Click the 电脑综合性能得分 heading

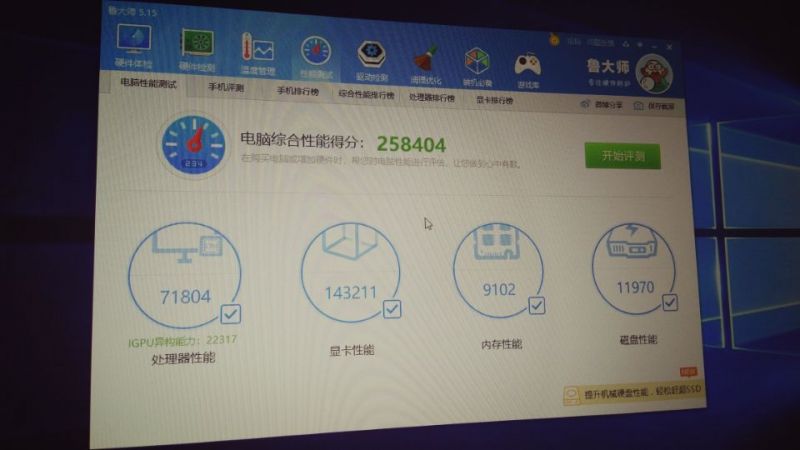pos(302,140)
